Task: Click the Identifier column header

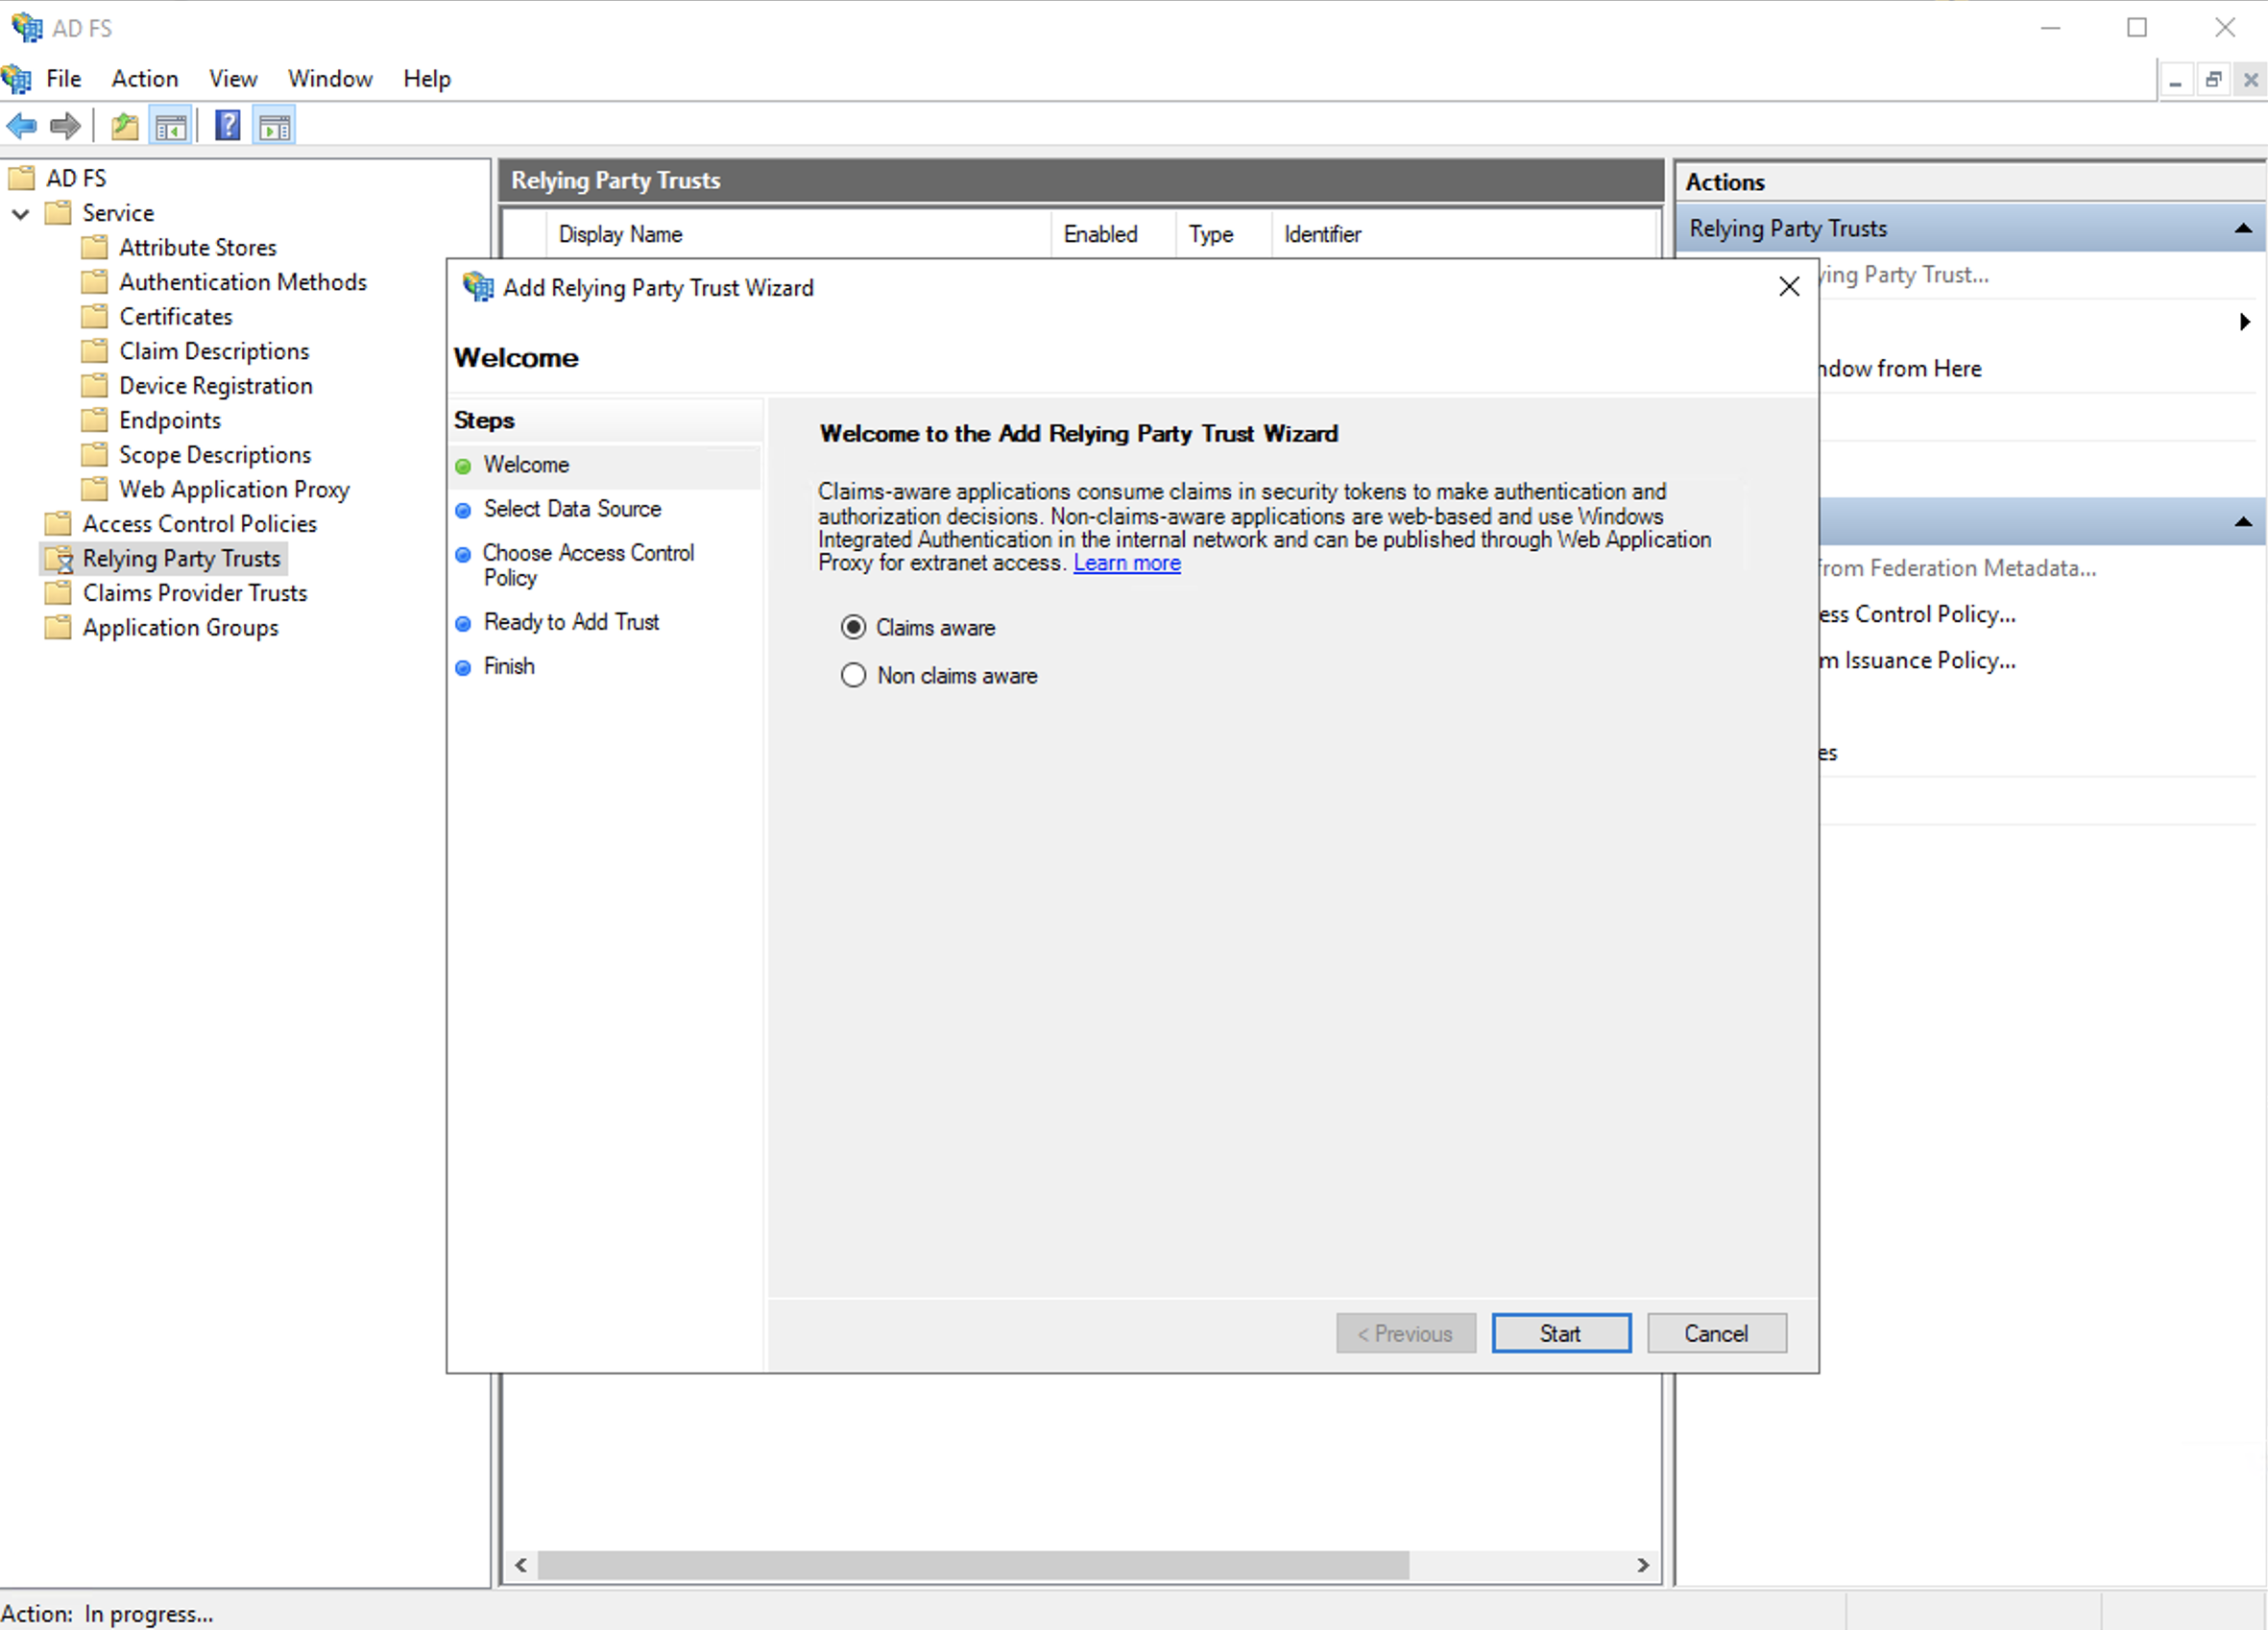Action: click(1466, 234)
